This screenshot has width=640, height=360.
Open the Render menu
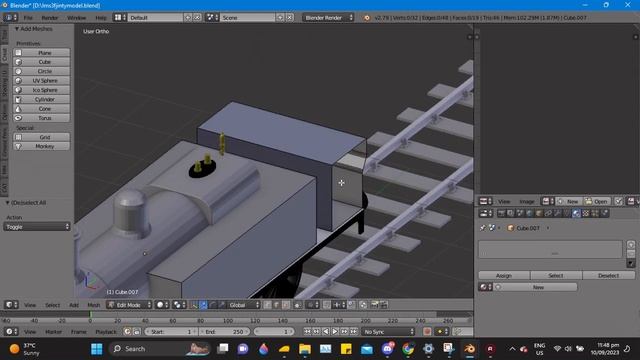[x=49, y=18]
